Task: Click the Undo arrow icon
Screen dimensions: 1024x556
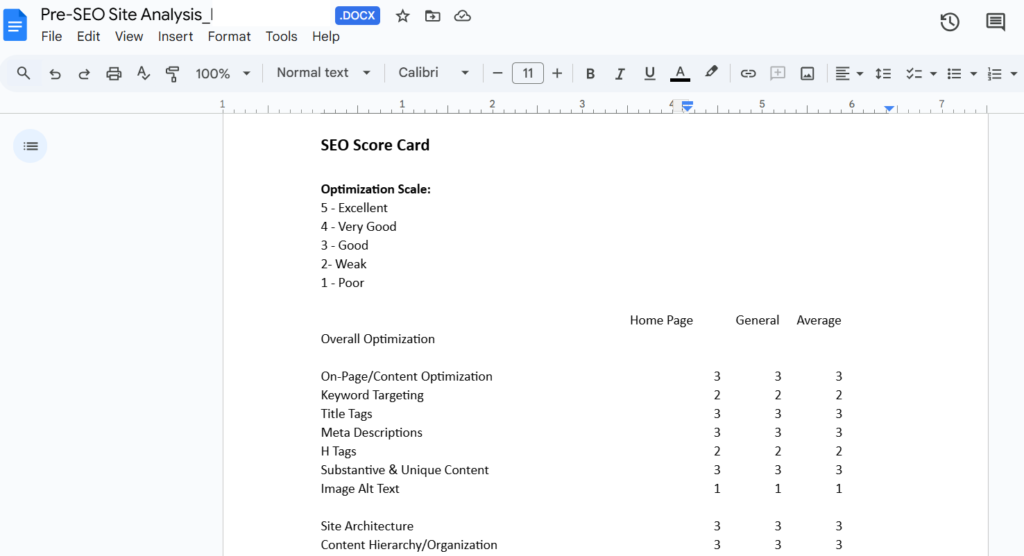Action: pyautogui.click(x=54, y=73)
